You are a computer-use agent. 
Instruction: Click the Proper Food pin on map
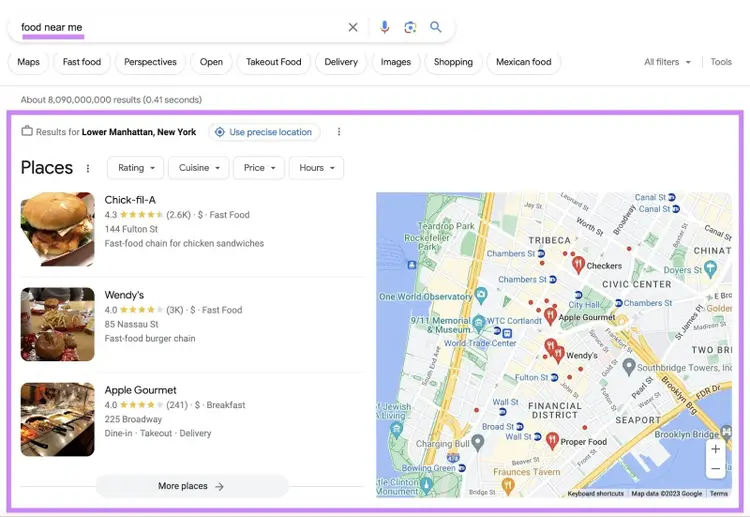pos(552,441)
